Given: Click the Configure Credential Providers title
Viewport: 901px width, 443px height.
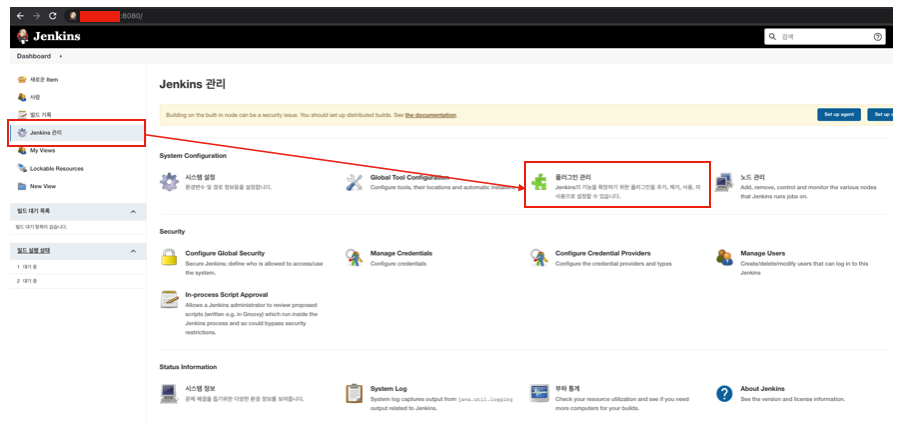Looking at the screenshot, I should coord(603,253).
